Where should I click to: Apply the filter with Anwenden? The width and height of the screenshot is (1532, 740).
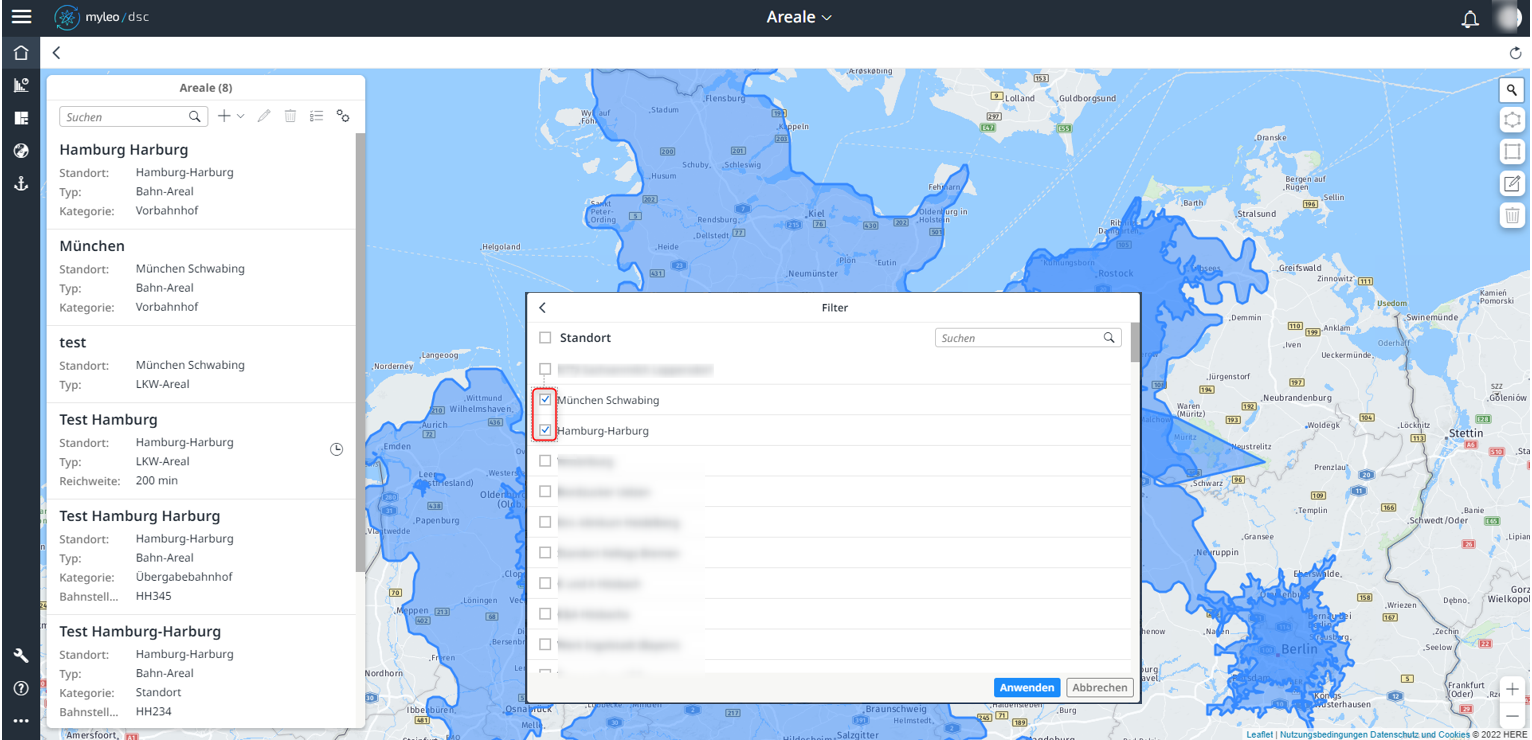pos(1027,688)
